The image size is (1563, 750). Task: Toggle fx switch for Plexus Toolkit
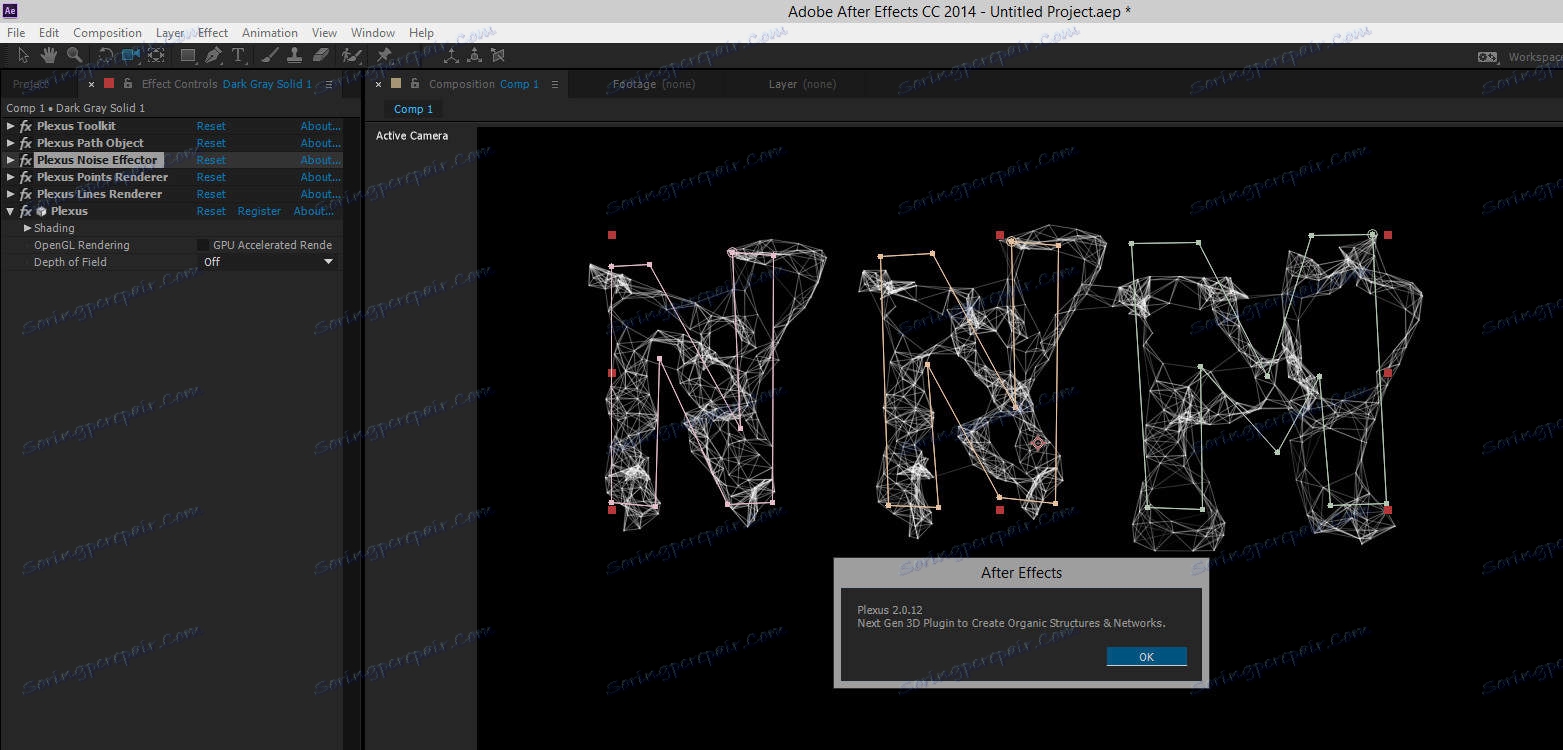pyautogui.click(x=26, y=126)
